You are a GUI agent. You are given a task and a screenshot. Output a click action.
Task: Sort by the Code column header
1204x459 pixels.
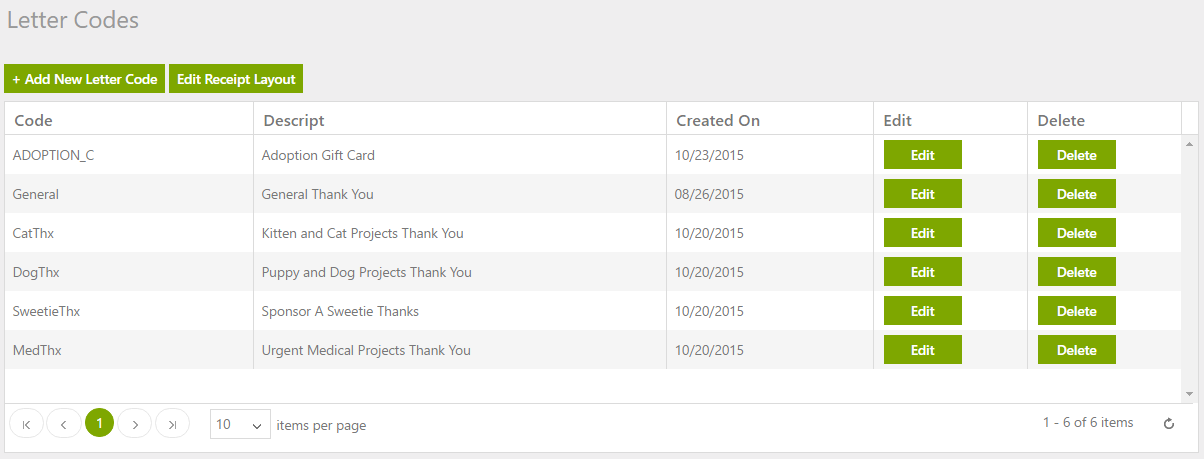point(34,121)
